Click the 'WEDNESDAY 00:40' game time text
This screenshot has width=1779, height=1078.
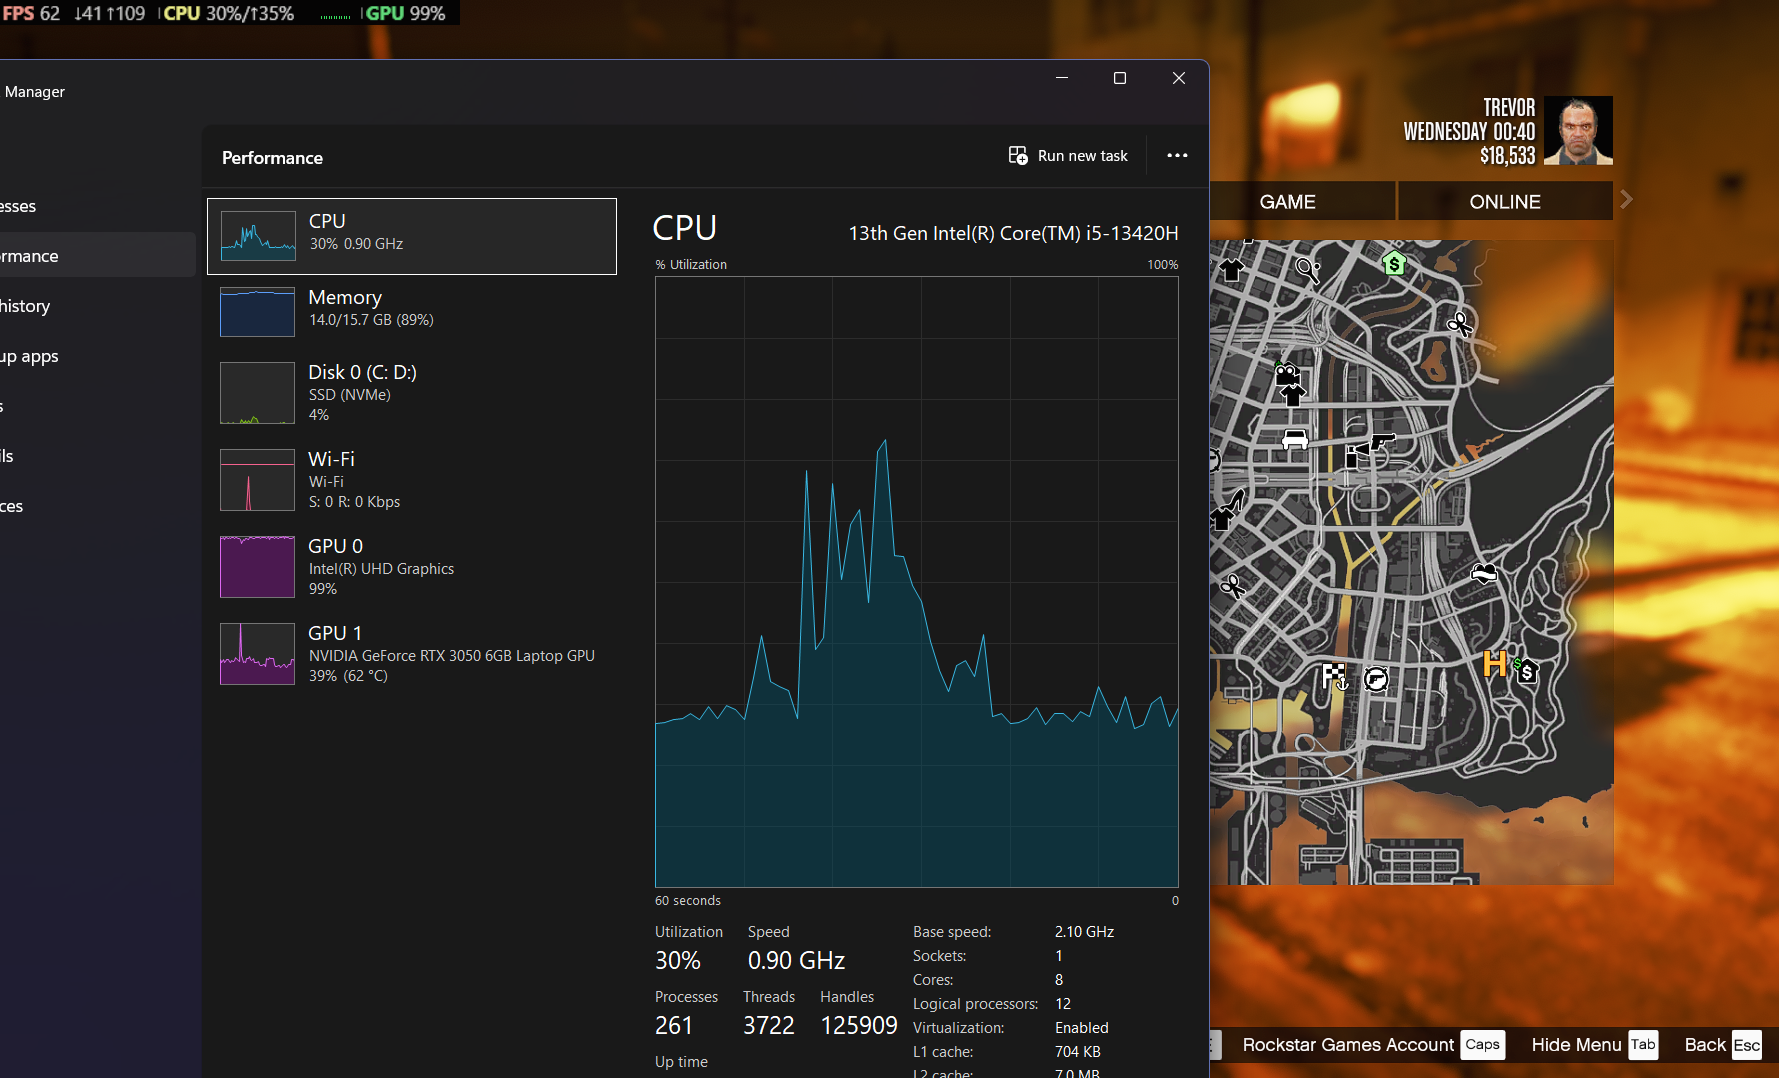tap(1469, 132)
